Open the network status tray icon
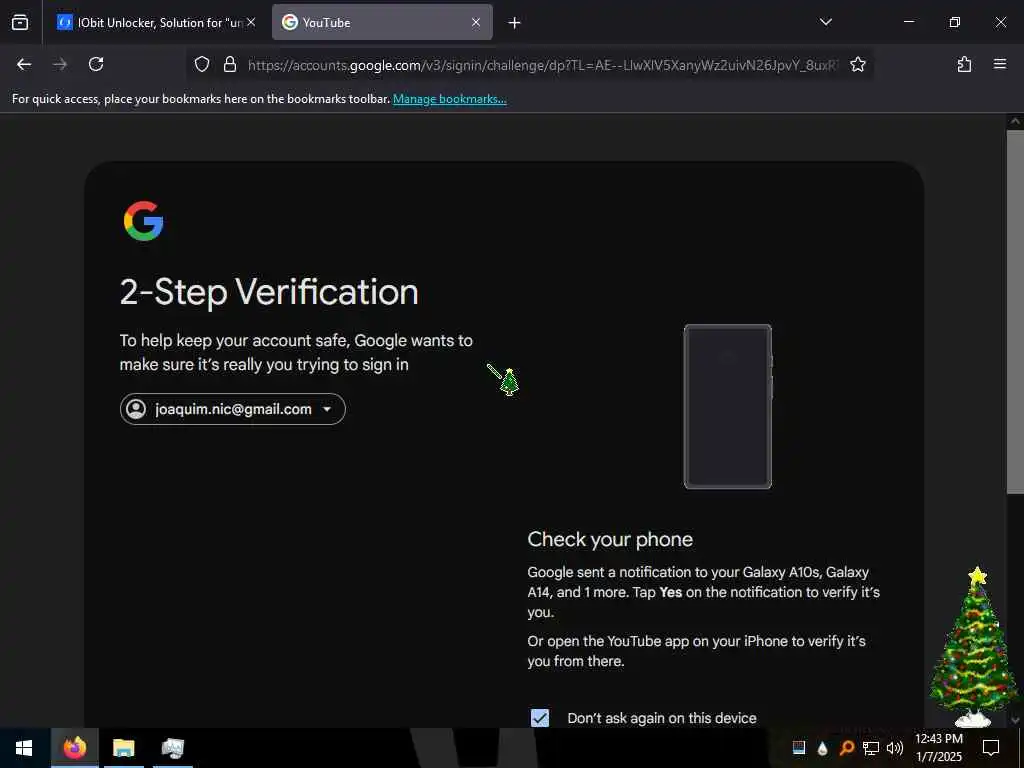This screenshot has width=1024, height=768. 871,748
